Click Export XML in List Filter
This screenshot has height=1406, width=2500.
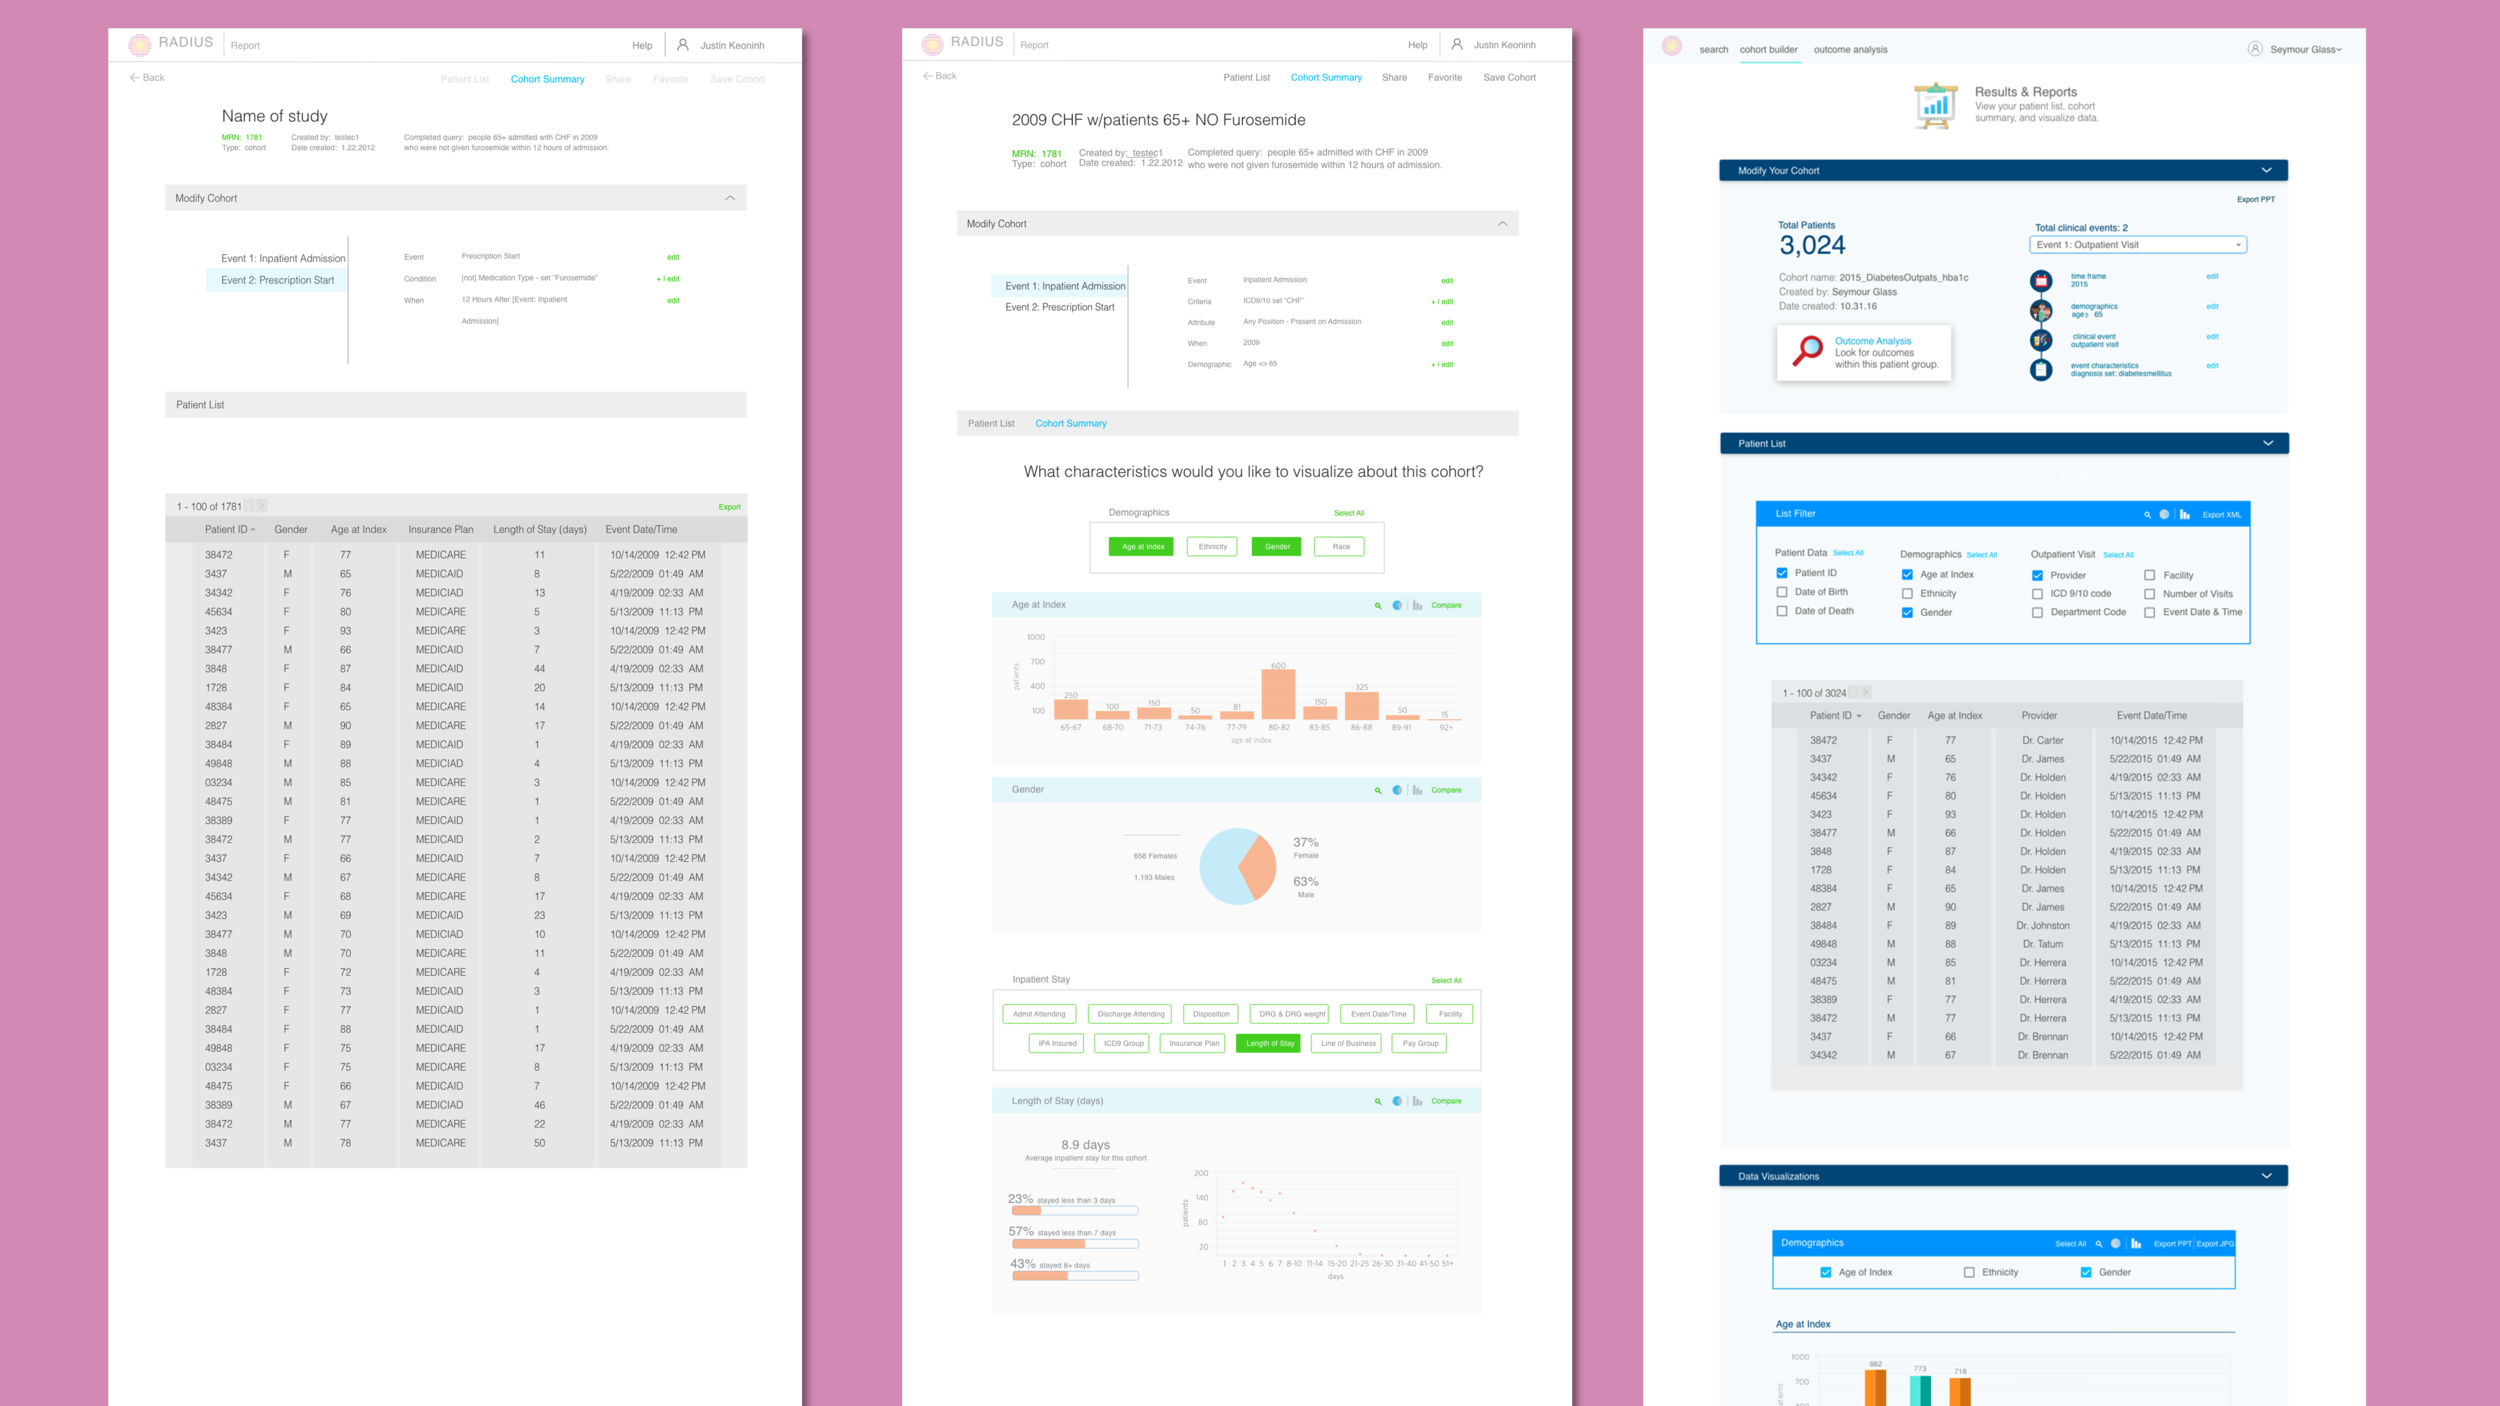click(2221, 515)
